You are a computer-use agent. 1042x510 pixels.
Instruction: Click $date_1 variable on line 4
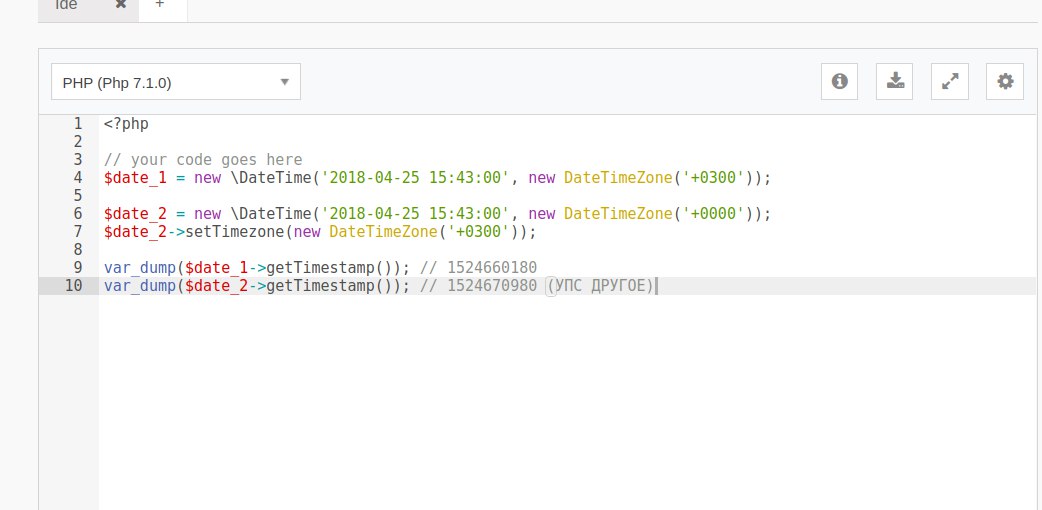tap(135, 178)
